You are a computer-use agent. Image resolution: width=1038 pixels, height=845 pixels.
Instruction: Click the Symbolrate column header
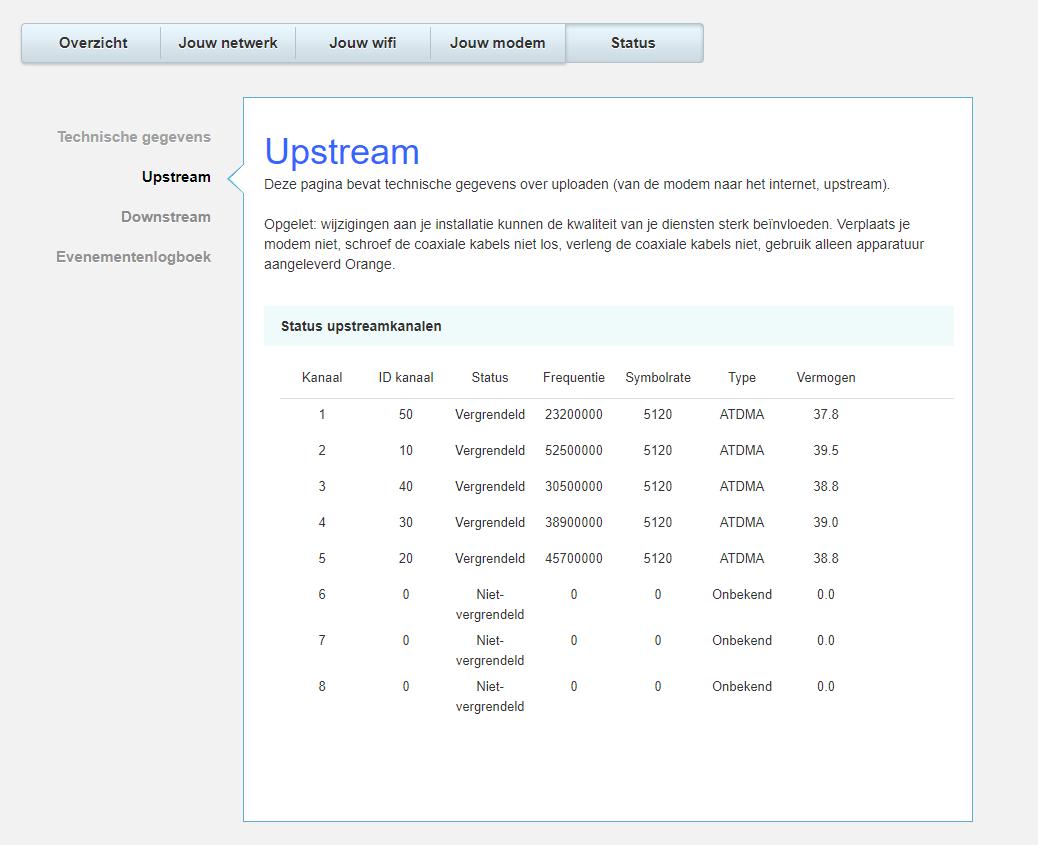click(658, 378)
